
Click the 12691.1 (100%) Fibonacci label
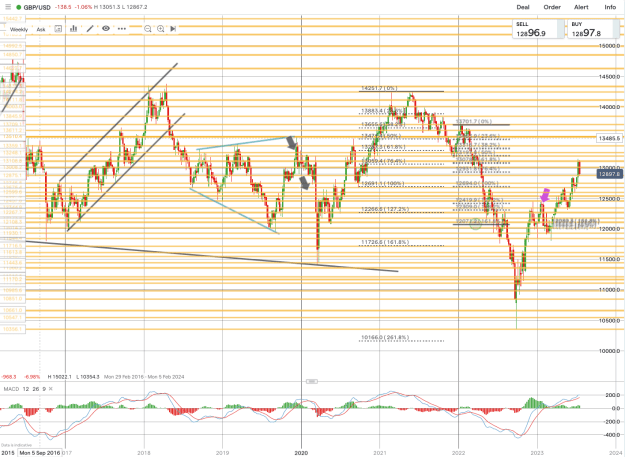click(382, 184)
